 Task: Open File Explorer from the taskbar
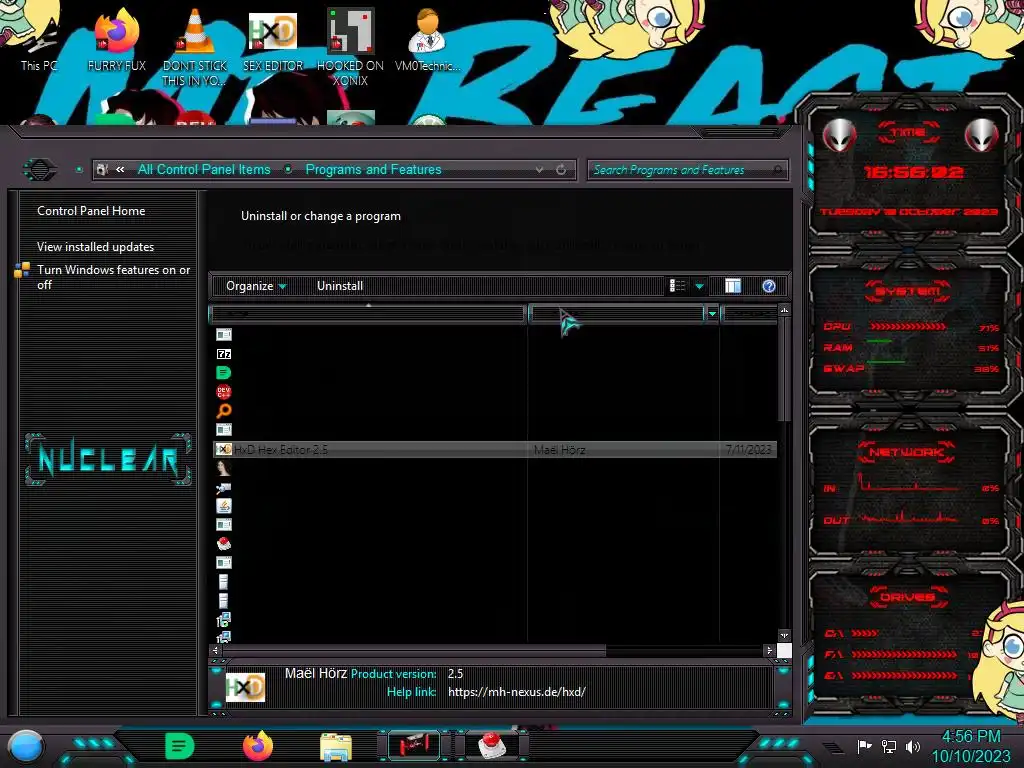coord(336,746)
